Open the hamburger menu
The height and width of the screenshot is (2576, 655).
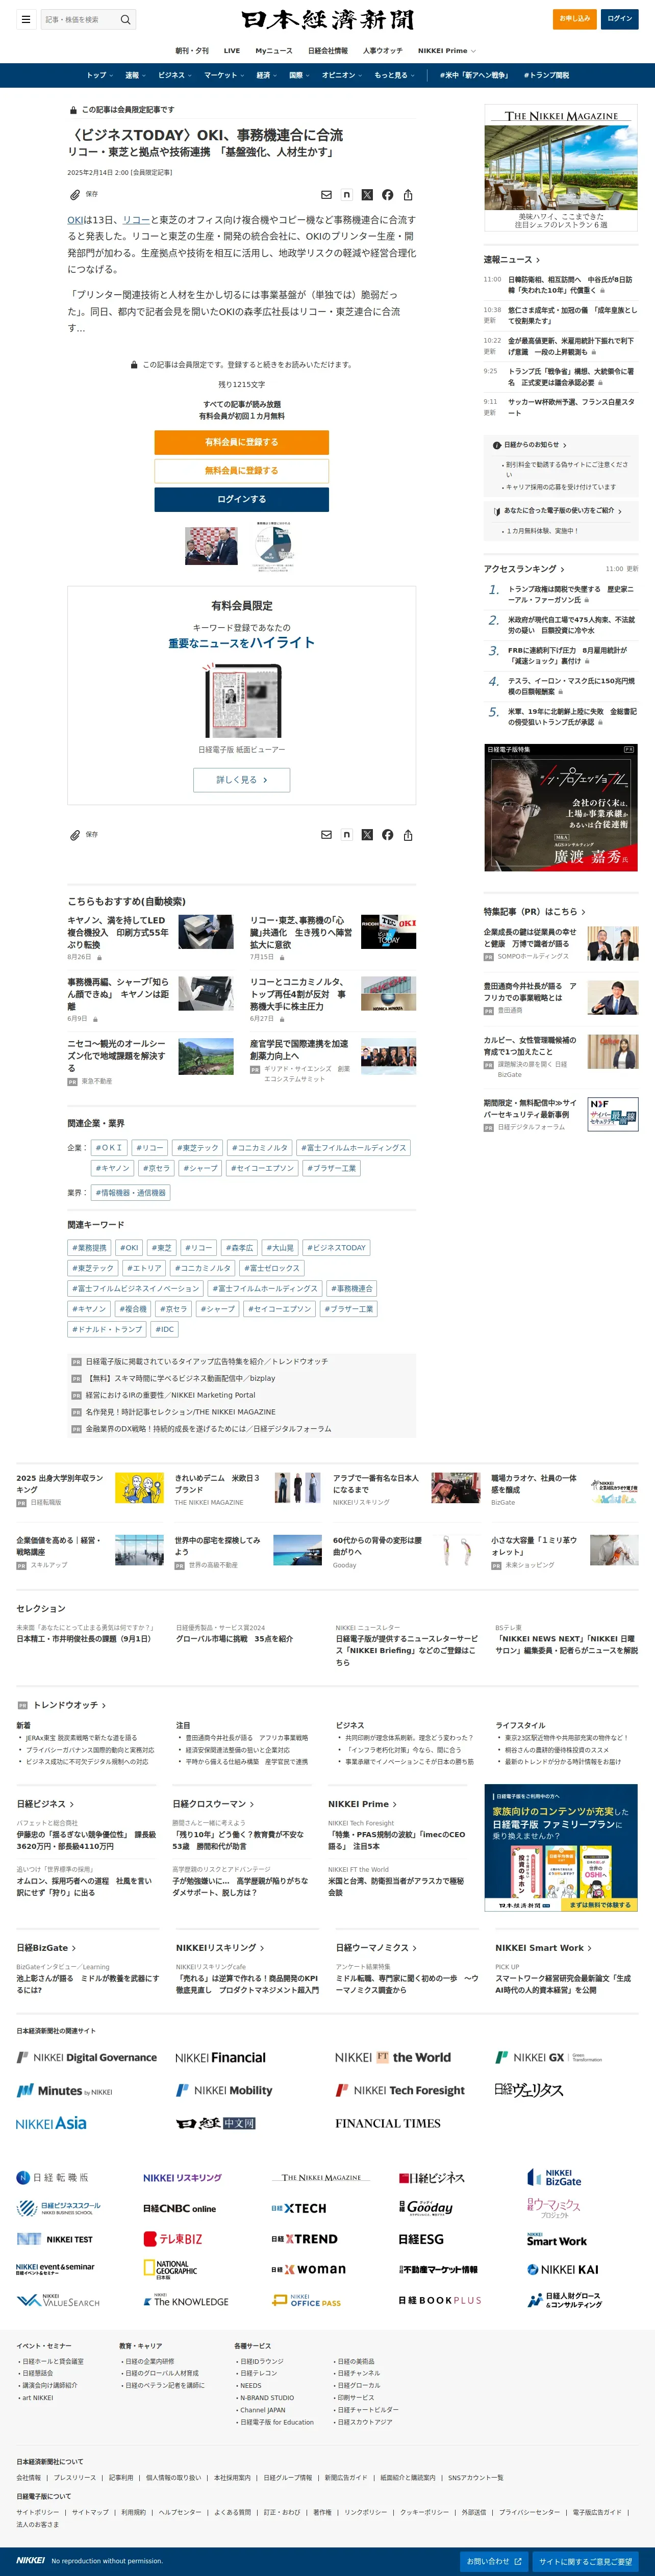25,19
